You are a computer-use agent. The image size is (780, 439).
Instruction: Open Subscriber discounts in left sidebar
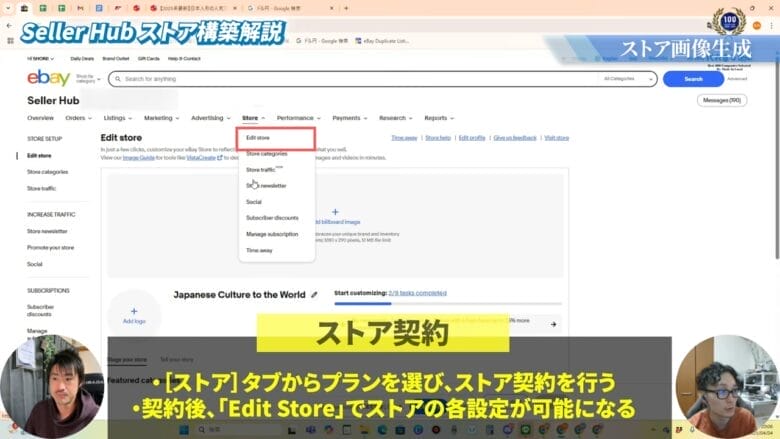[x=40, y=311]
